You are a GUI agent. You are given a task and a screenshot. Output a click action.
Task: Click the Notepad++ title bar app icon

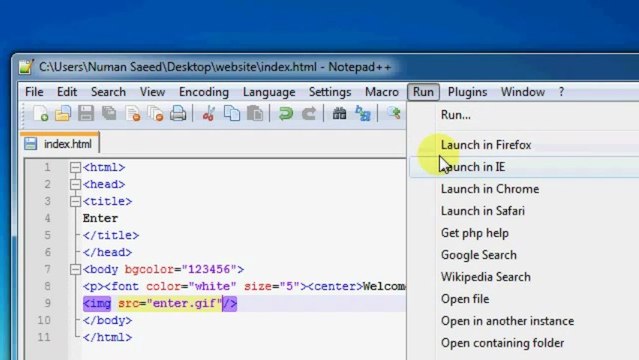(x=26, y=67)
